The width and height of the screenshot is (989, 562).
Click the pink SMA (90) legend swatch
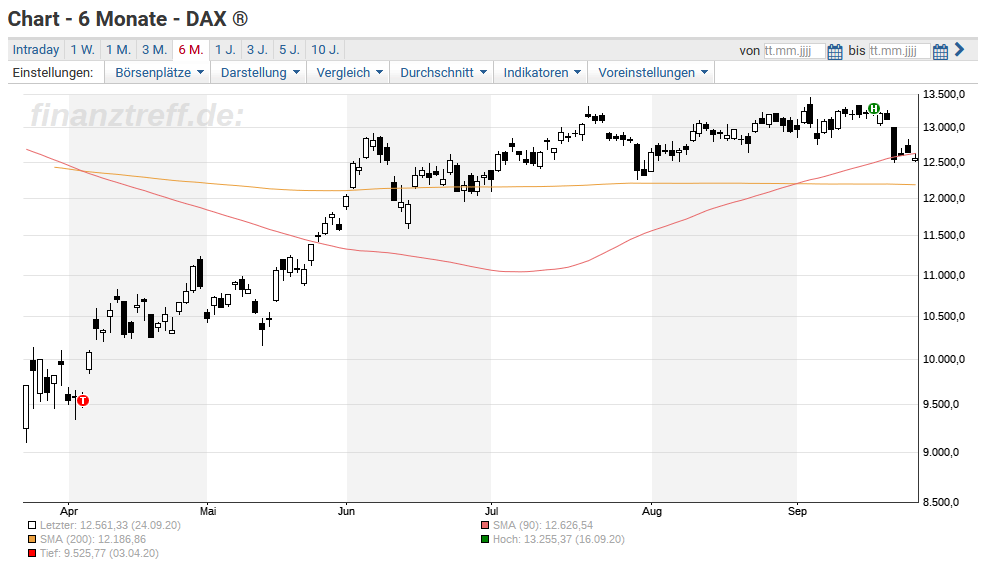484,525
